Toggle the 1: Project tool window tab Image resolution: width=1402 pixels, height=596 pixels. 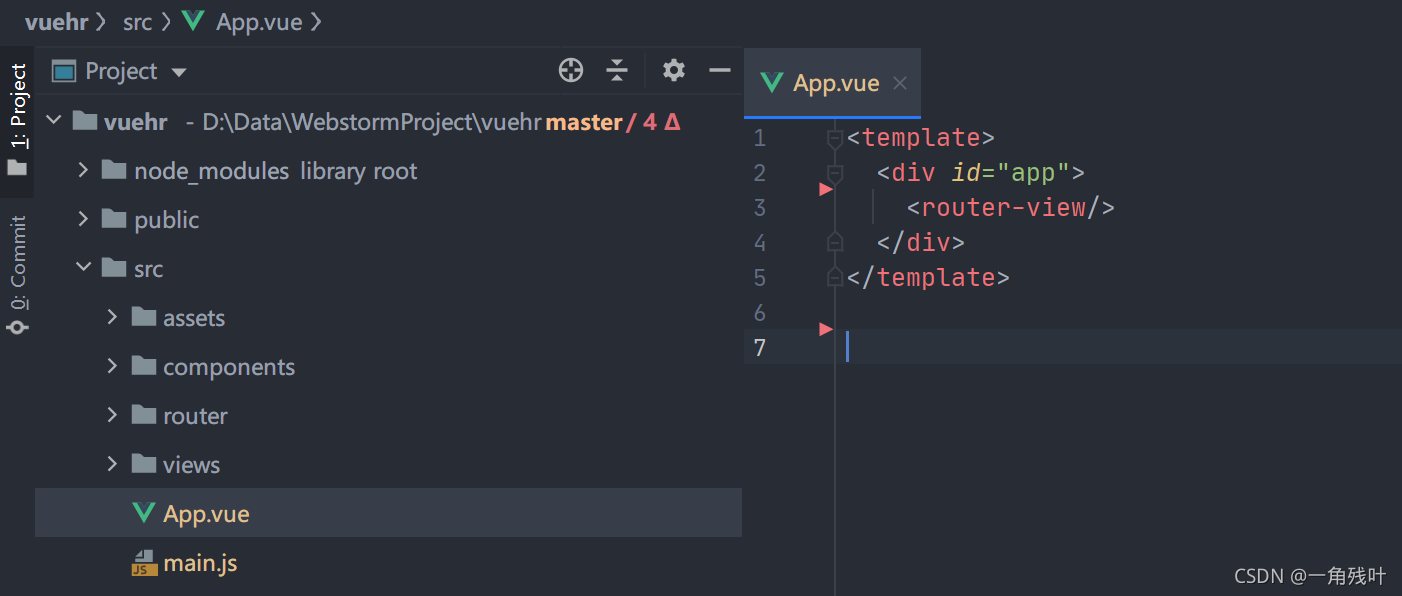click(18, 120)
